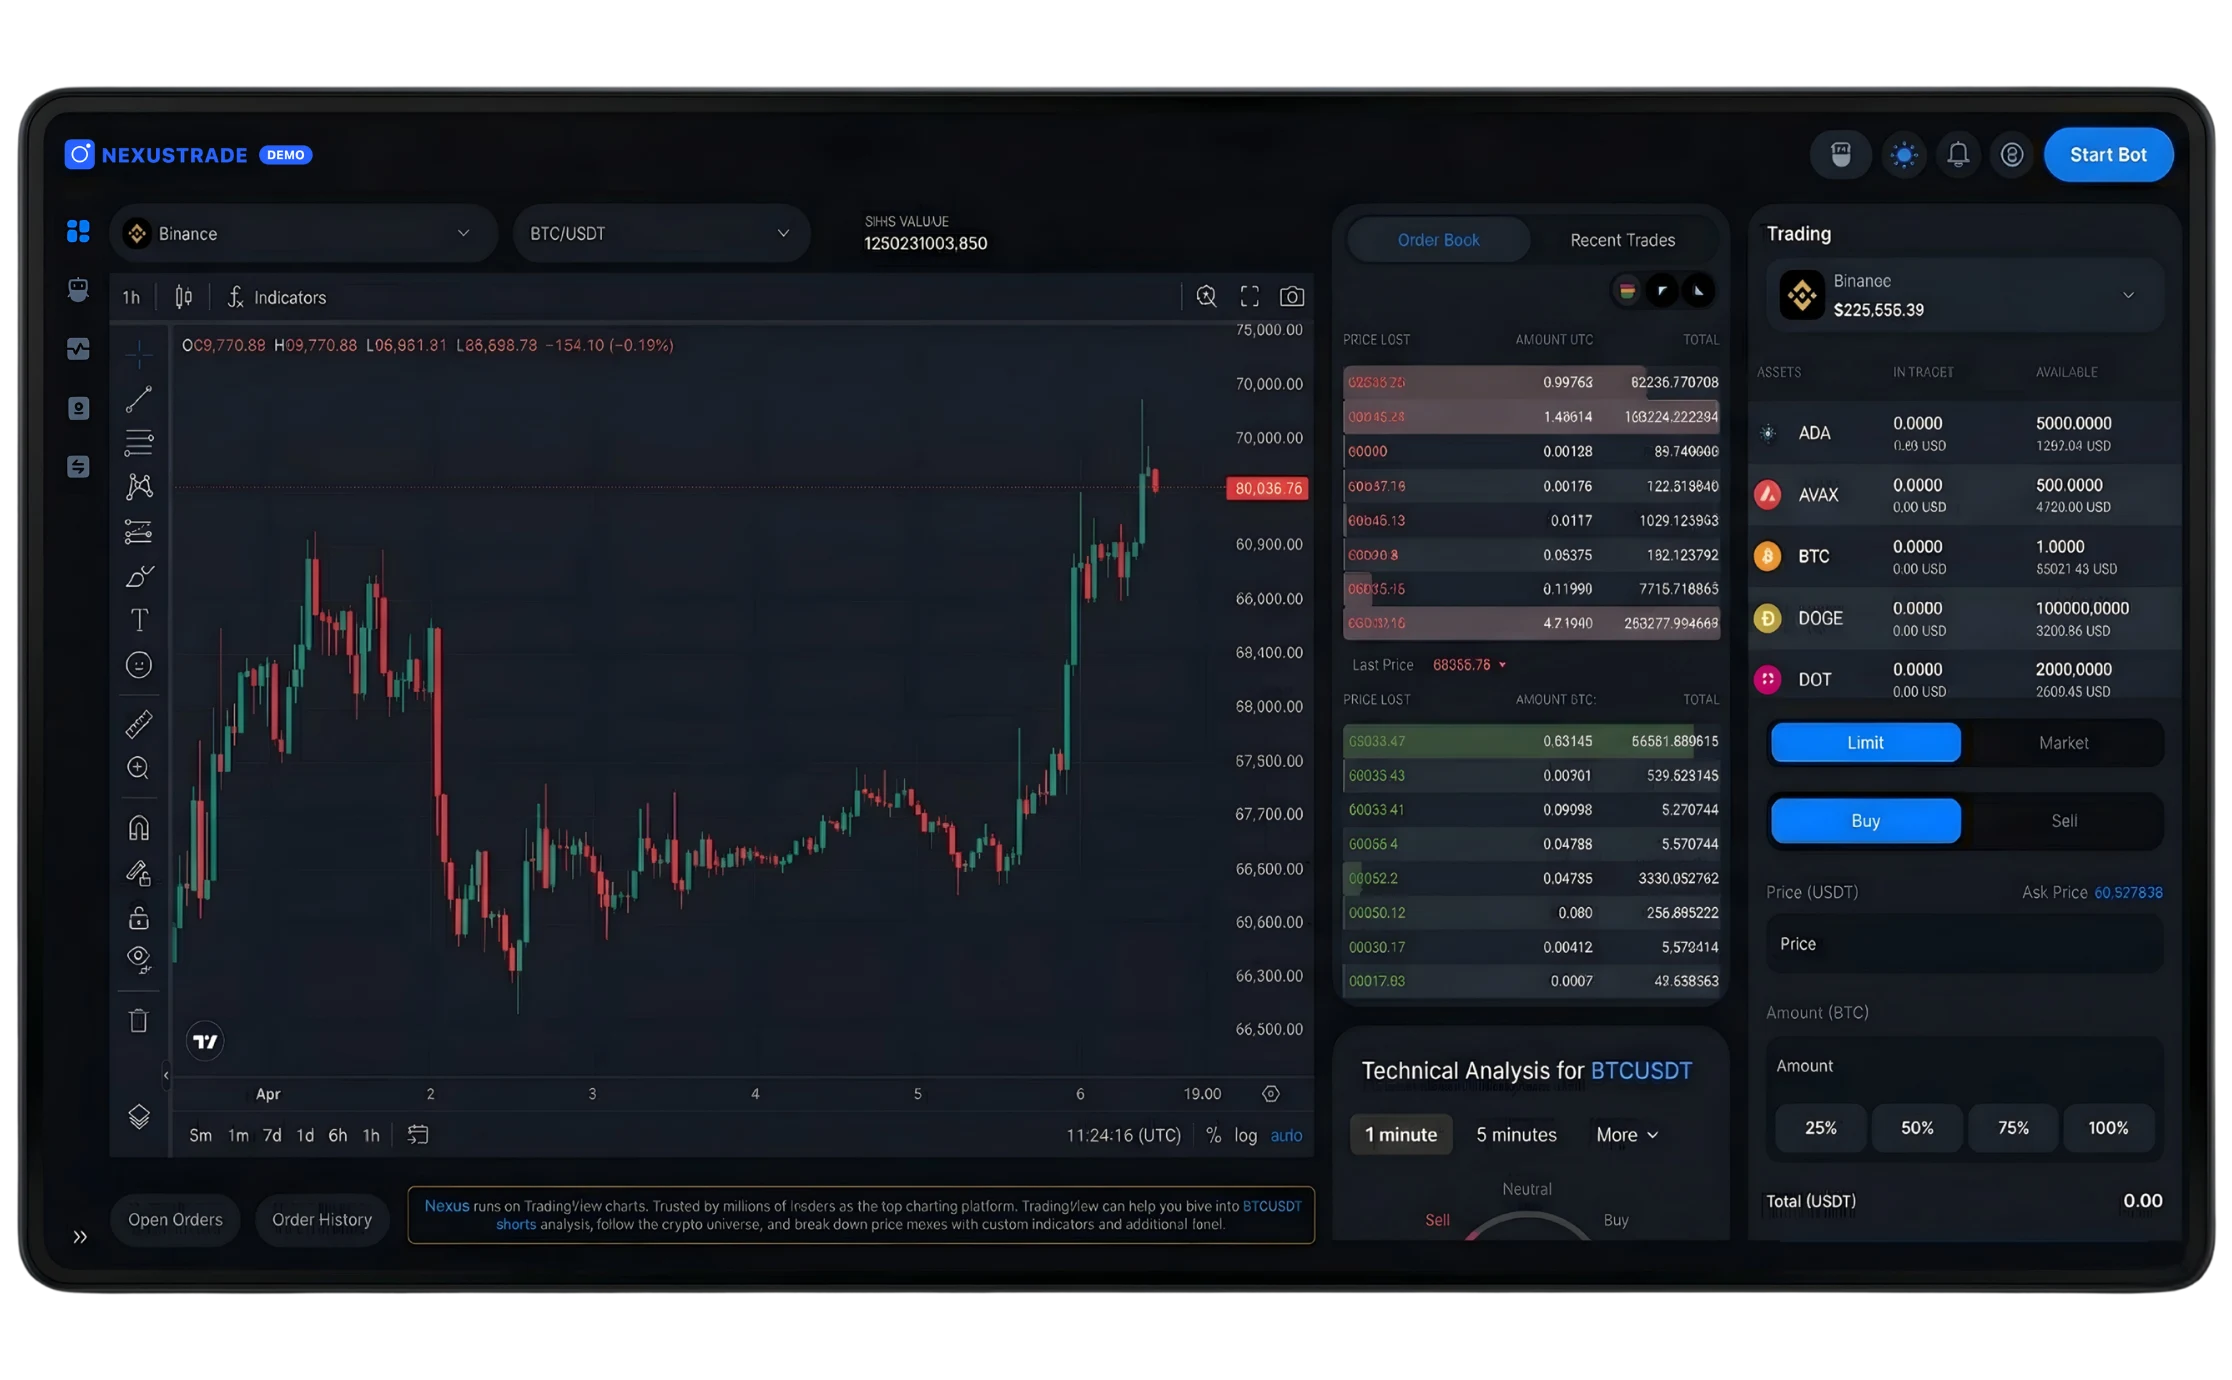The height and width of the screenshot is (1380, 2232).
Task: Select the Text tool in chart toolbar
Action: (139, 620)
